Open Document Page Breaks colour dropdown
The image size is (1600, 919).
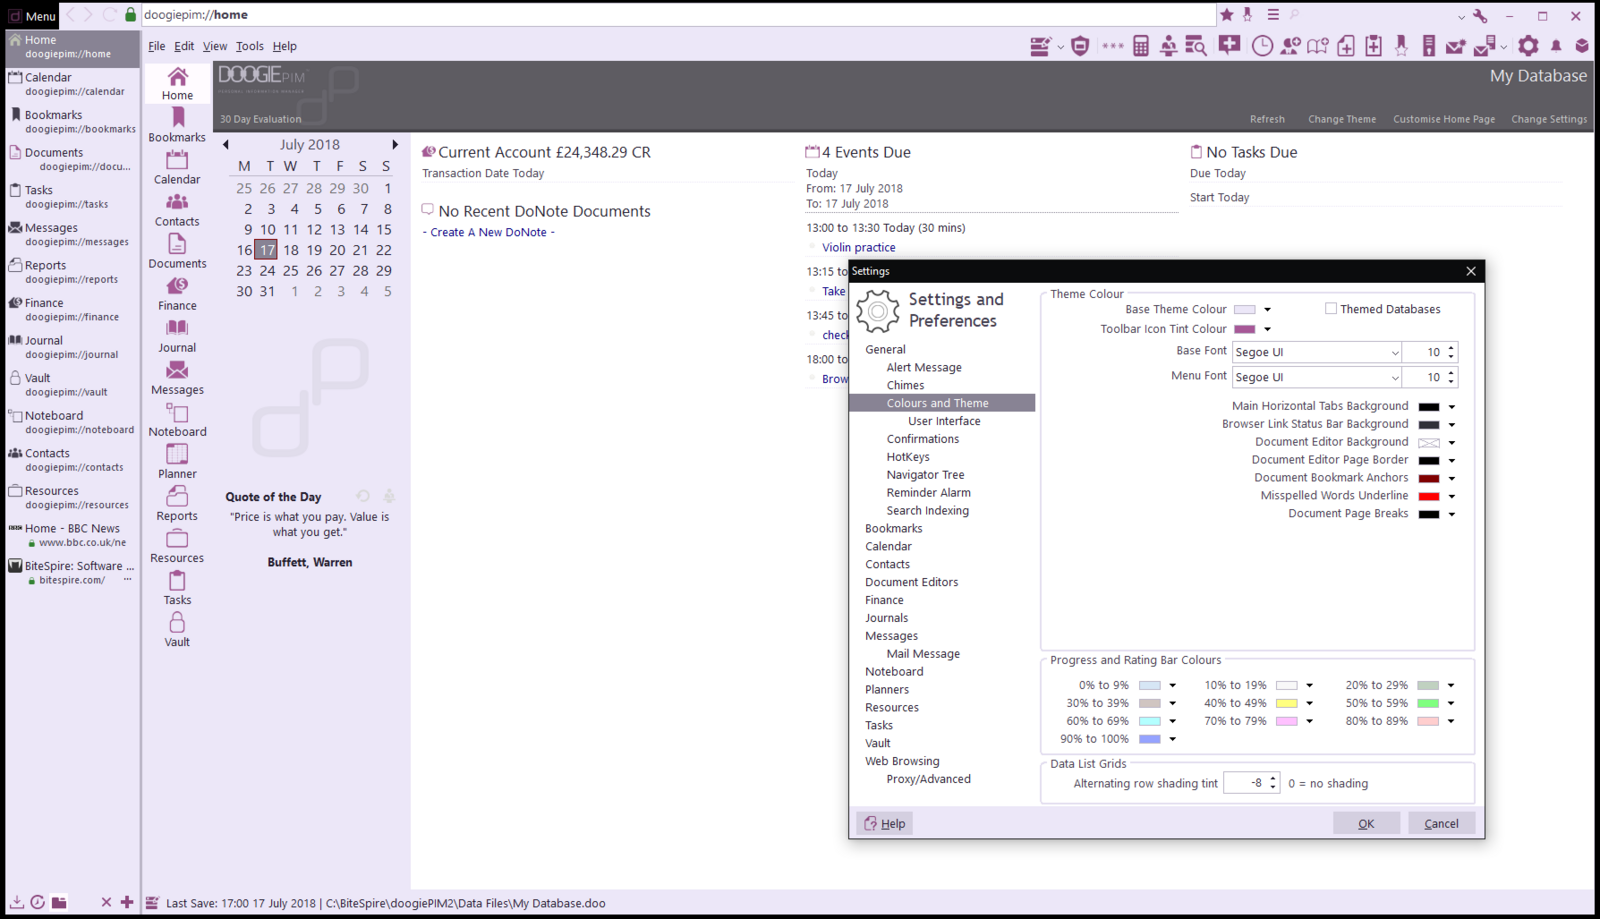(x=1452, y=514)
